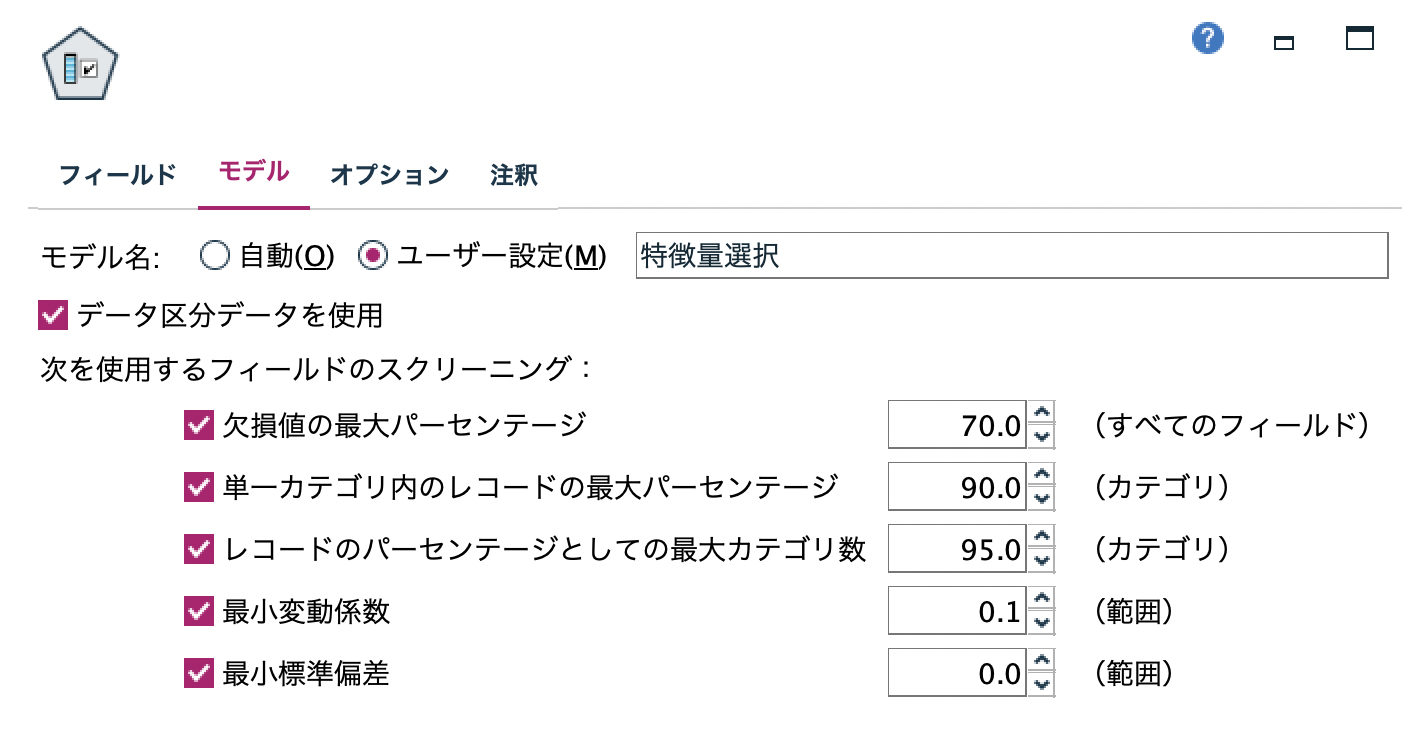Switch to the 注釈 tab

512,175
